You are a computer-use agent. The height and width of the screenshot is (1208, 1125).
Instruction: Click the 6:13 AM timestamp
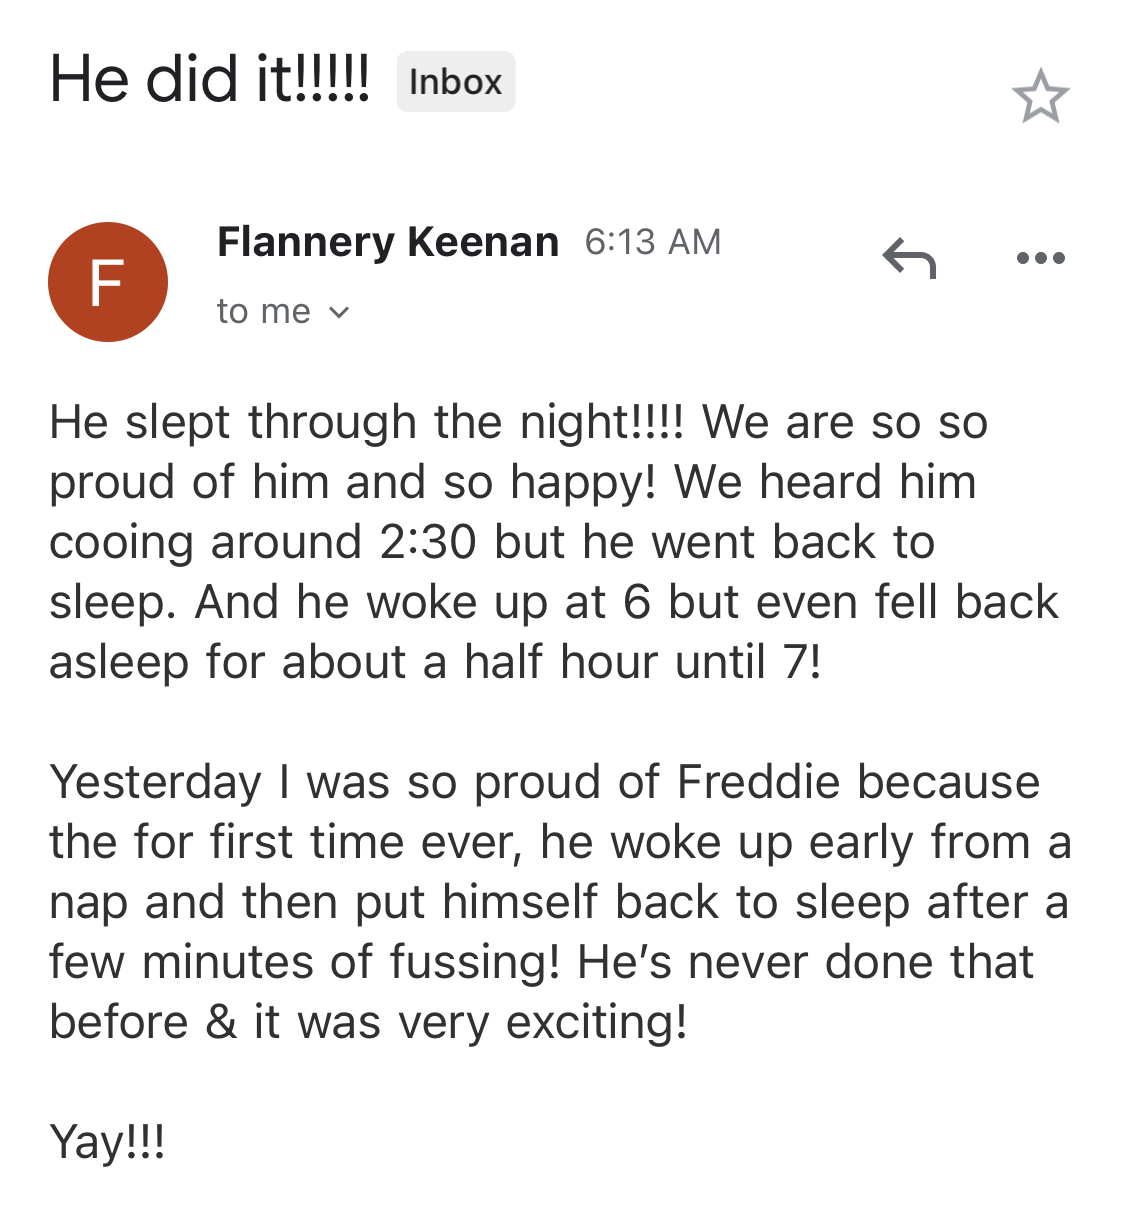pos(652,242)
